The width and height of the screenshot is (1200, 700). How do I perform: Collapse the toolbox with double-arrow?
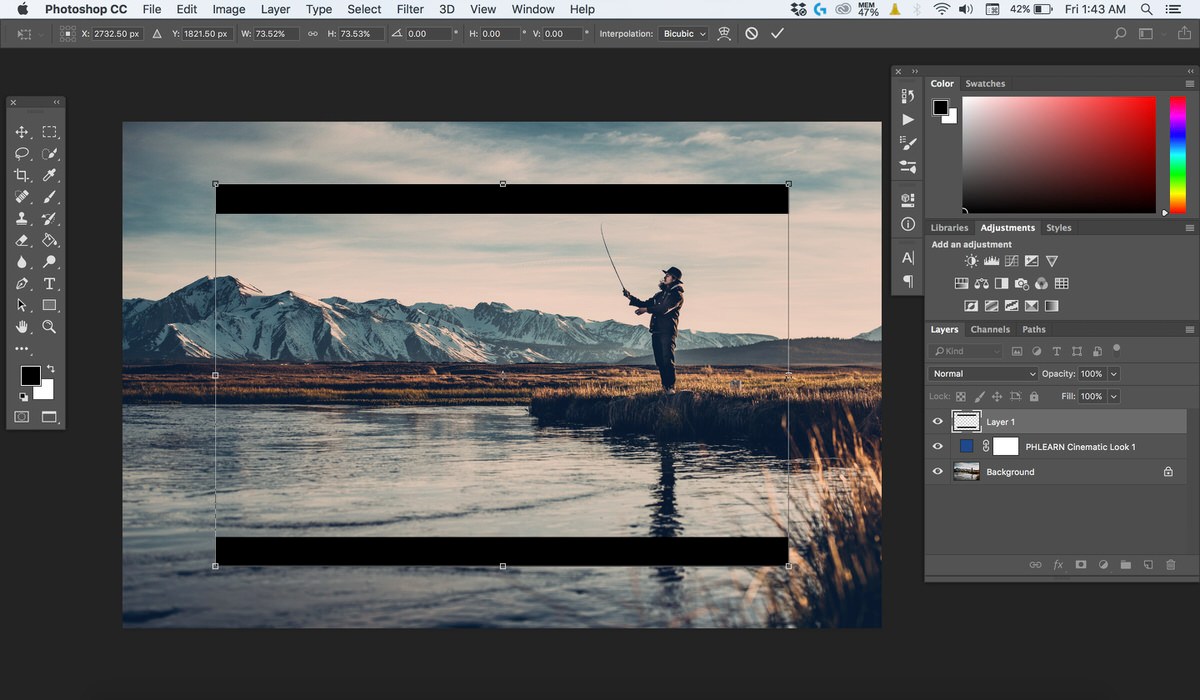[56, 102]
